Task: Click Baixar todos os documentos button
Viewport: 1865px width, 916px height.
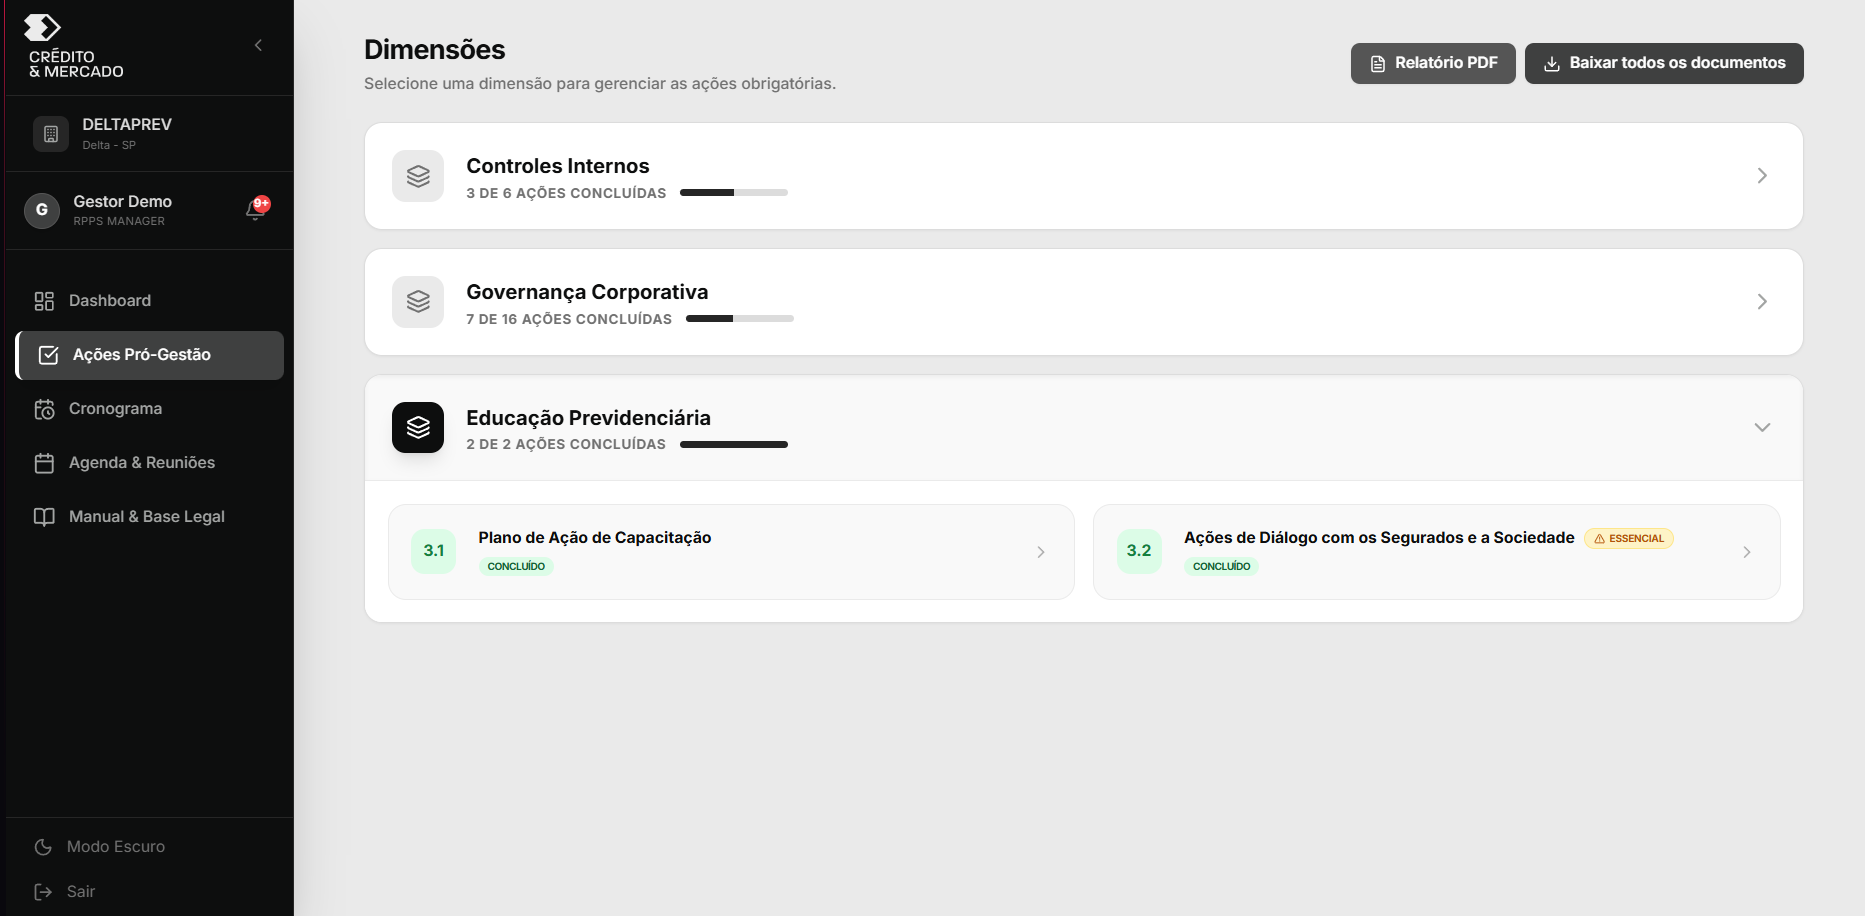Action: point(1664,63)
